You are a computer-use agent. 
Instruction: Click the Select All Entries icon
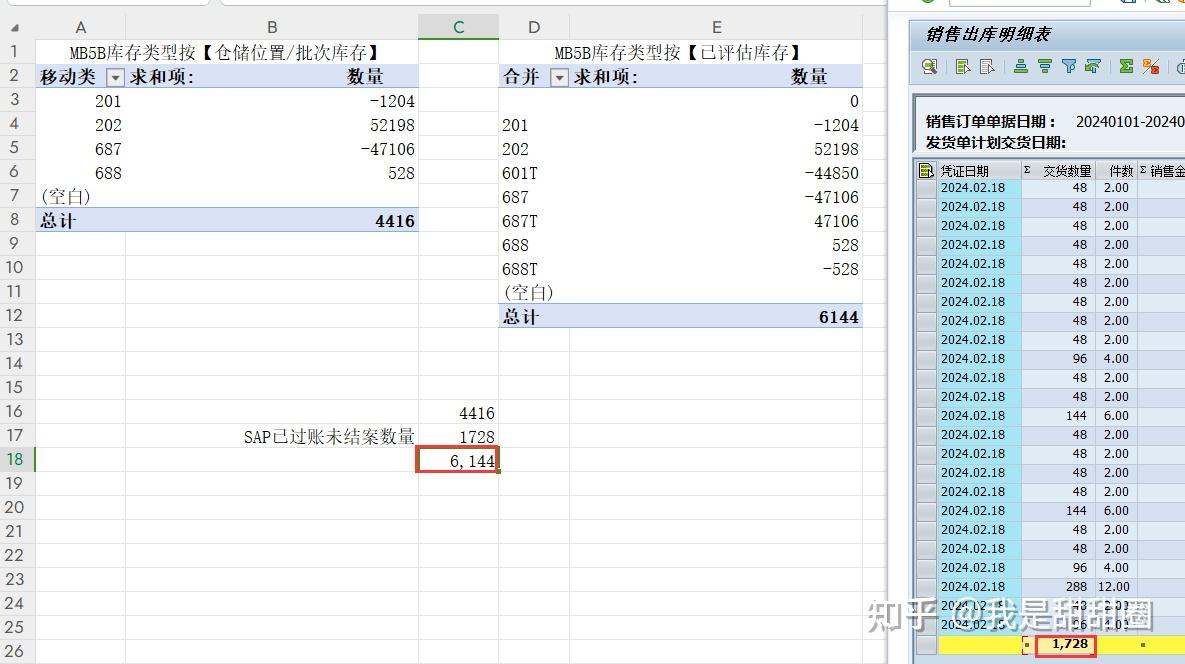(963, 67)
